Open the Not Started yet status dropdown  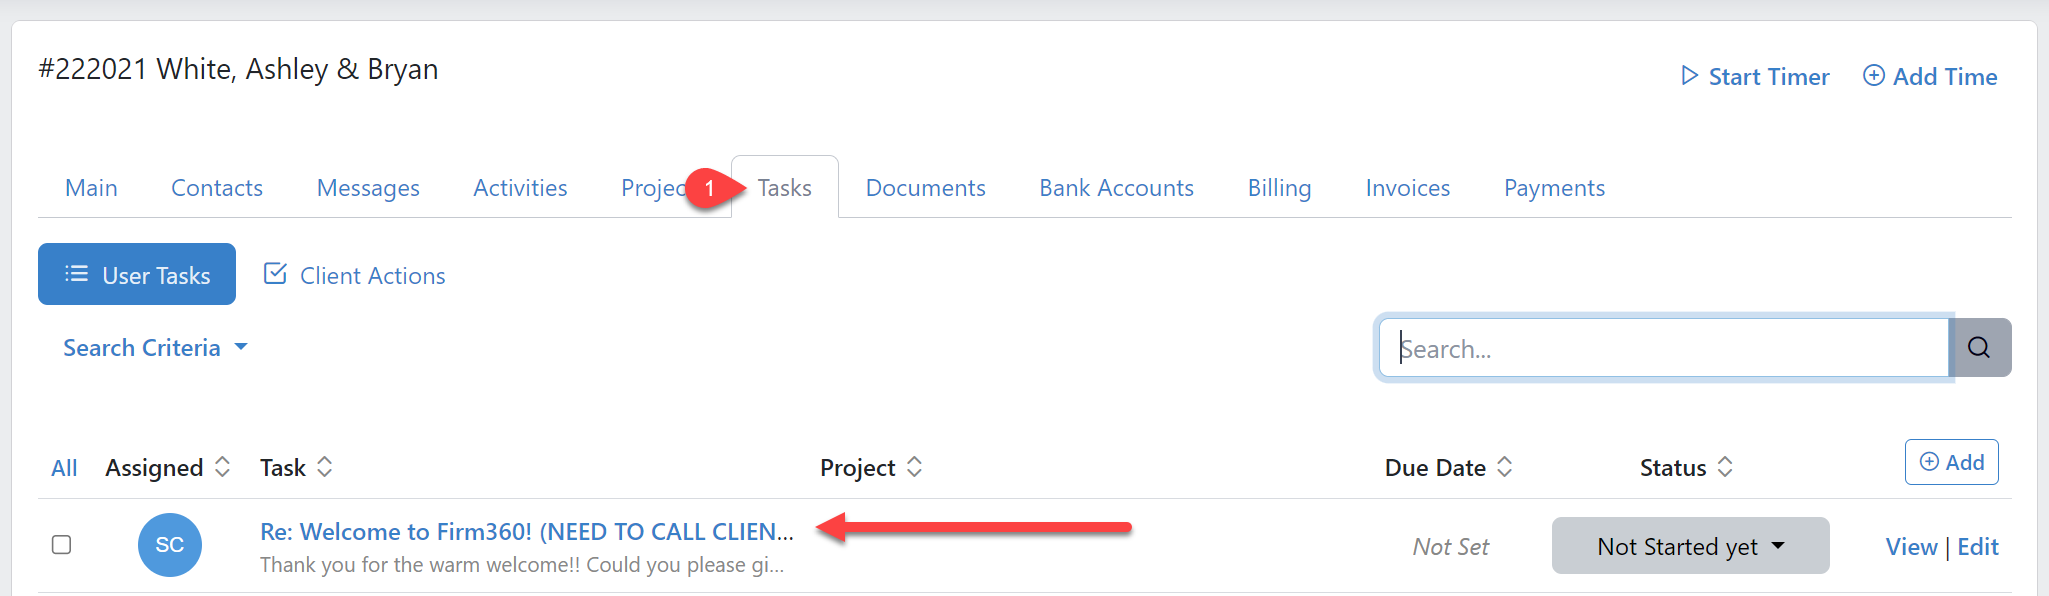pyautogui.click(x=1689, y=545)
